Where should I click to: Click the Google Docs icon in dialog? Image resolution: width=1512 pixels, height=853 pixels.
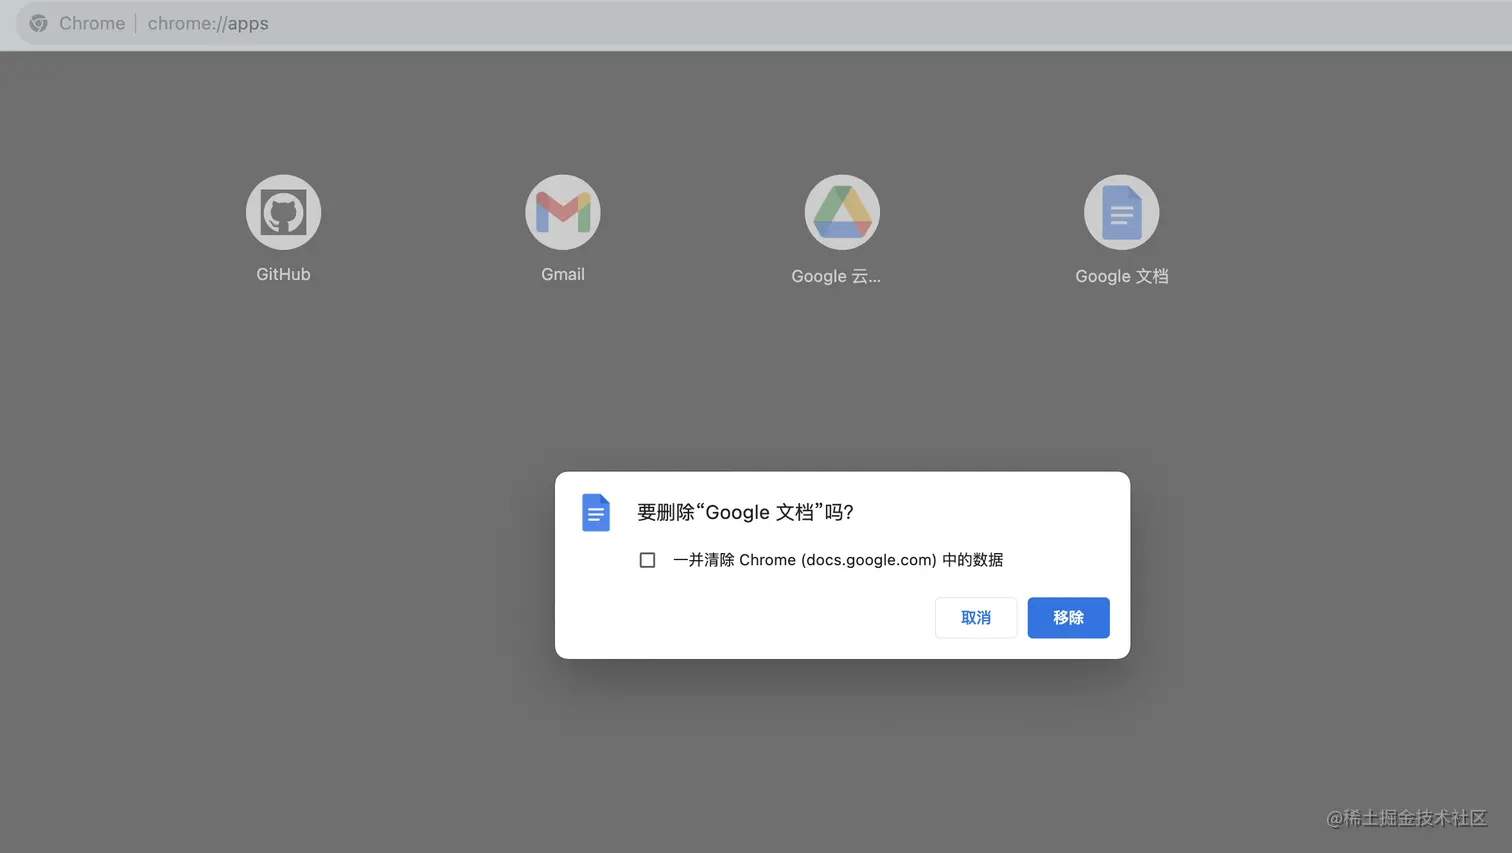[596, 513]
